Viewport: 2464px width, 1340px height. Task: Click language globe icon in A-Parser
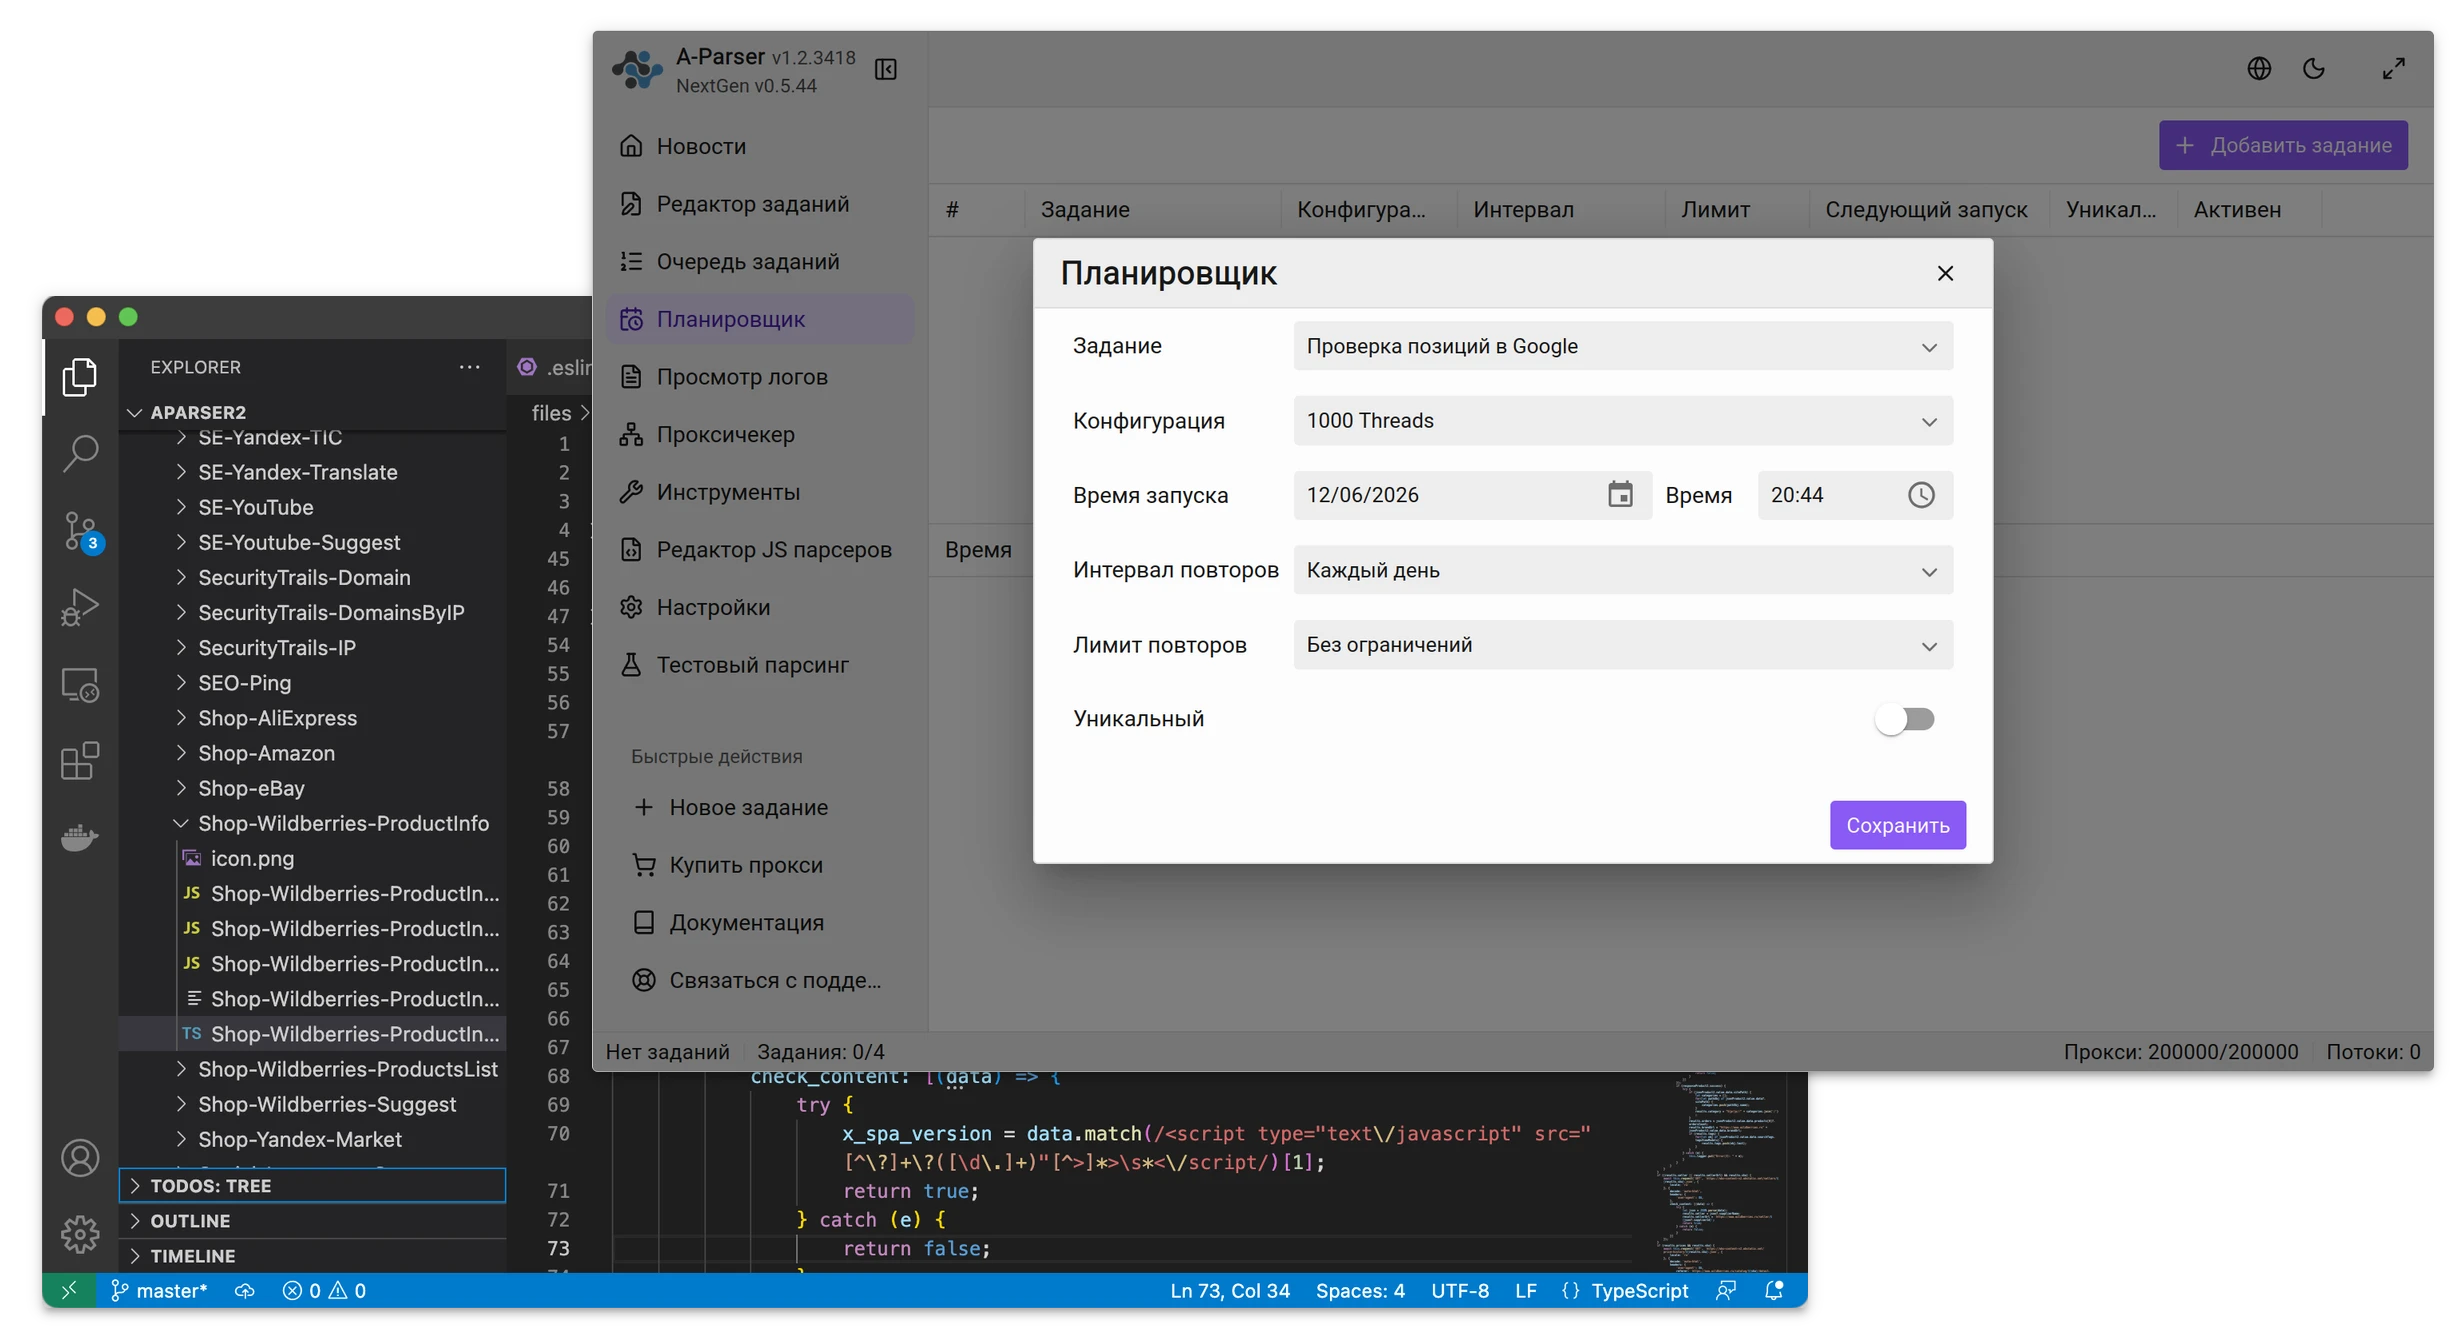click(x=2259, y=68)
